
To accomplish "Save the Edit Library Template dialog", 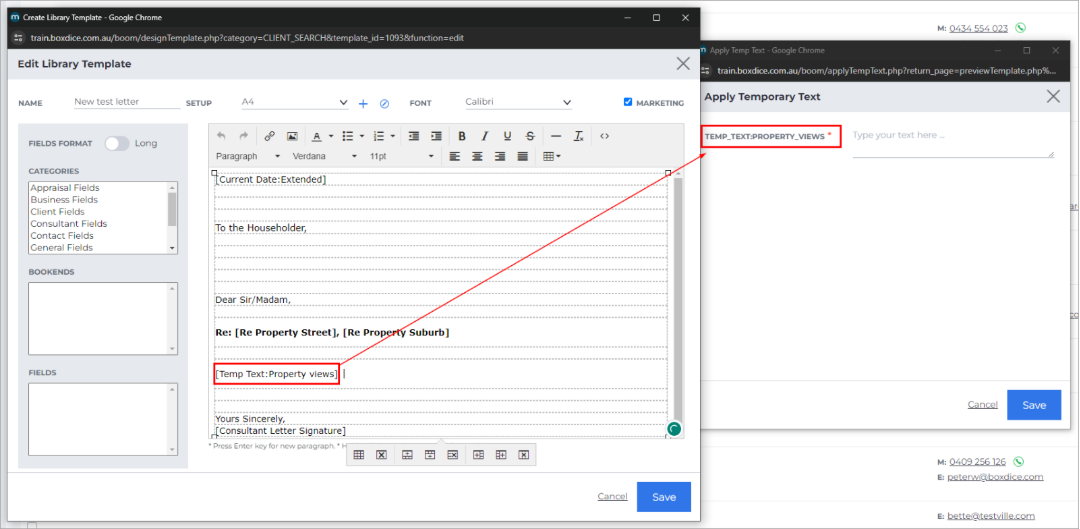I will 663,497.
